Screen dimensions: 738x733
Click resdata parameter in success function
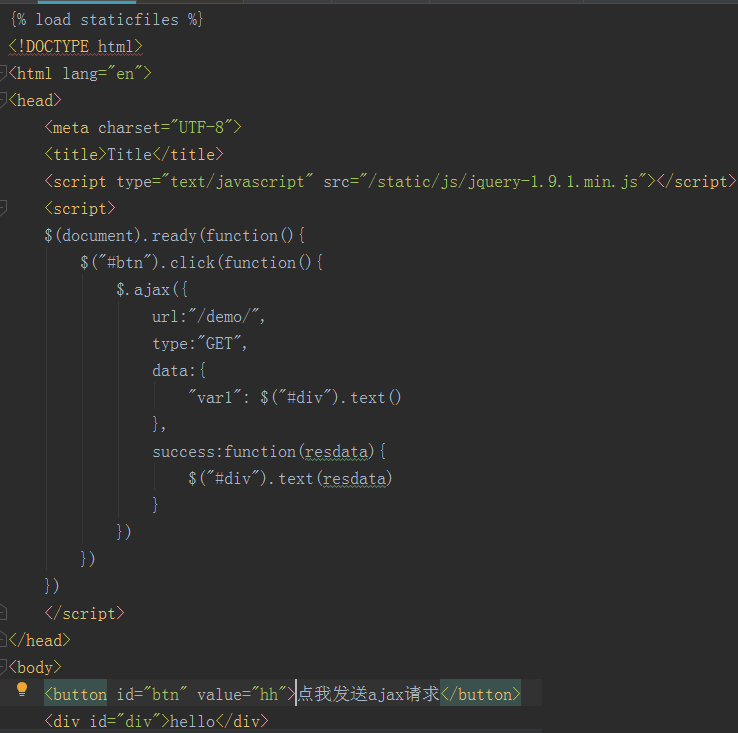click(x=336, y=451)
